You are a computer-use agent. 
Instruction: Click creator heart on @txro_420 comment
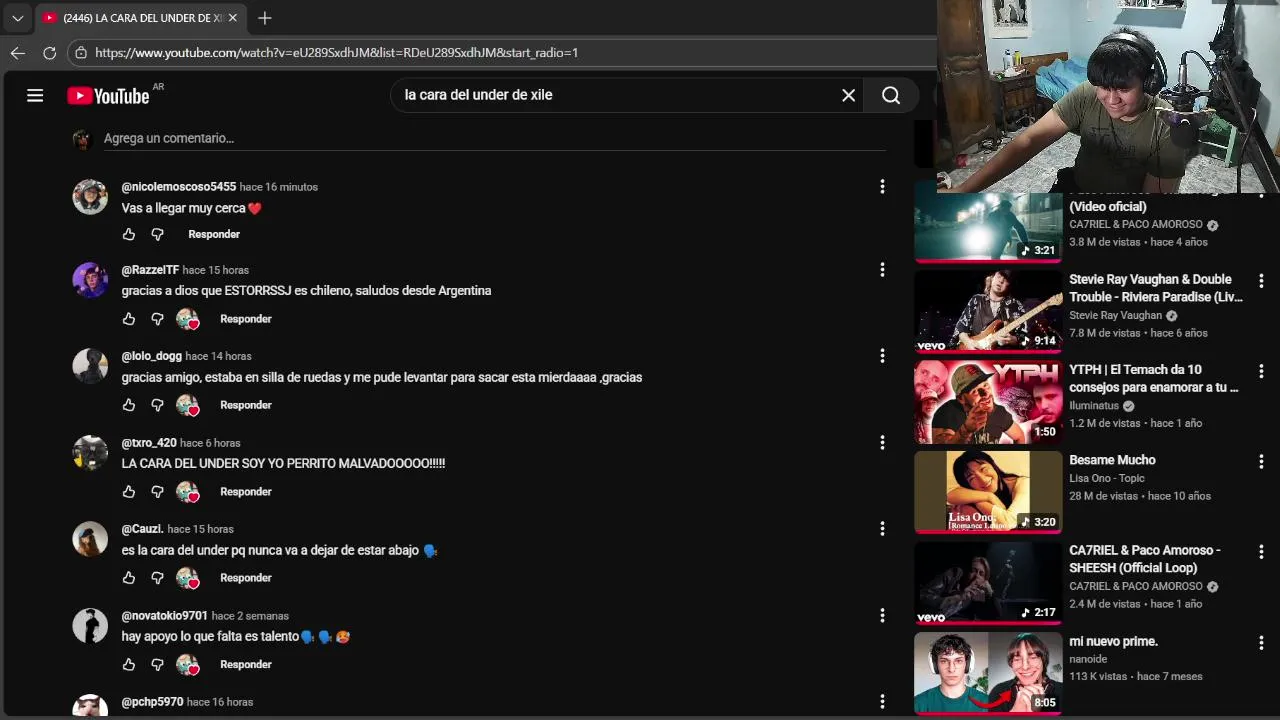point(188,492)
